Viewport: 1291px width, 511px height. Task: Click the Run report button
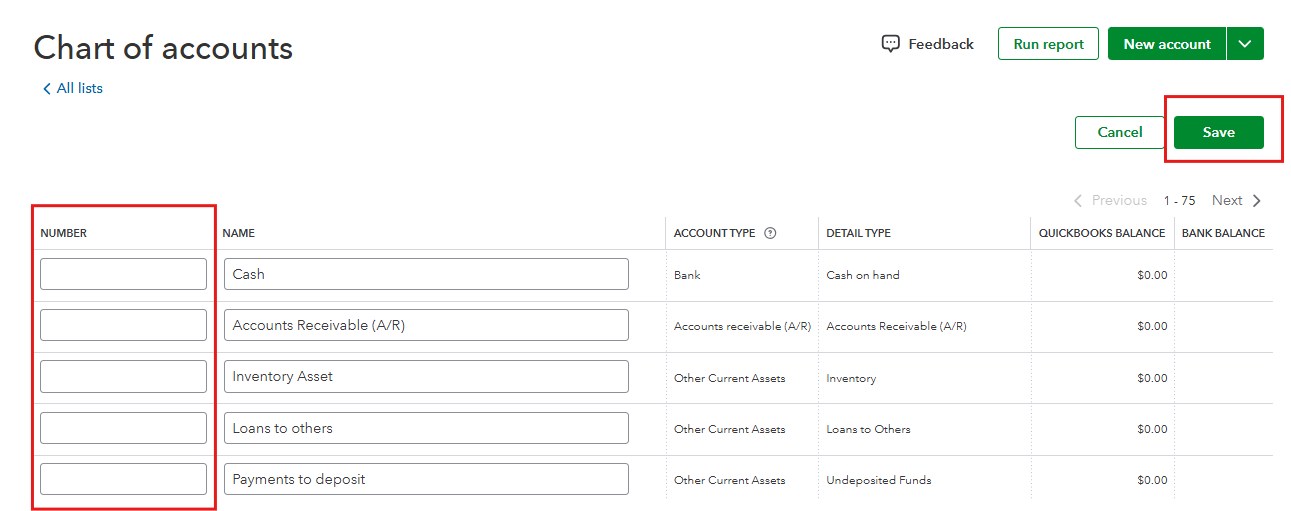click(1048, 44)
